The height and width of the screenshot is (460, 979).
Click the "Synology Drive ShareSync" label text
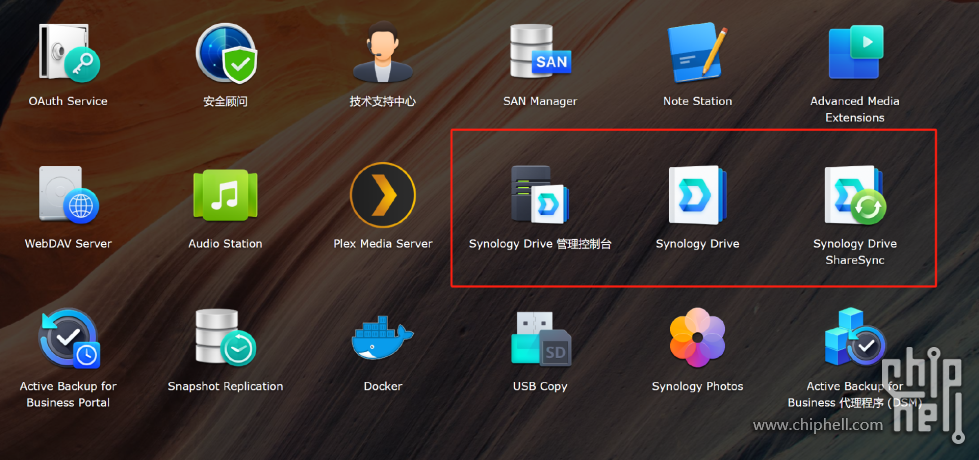pyautogui.click(x=855, y=252)
